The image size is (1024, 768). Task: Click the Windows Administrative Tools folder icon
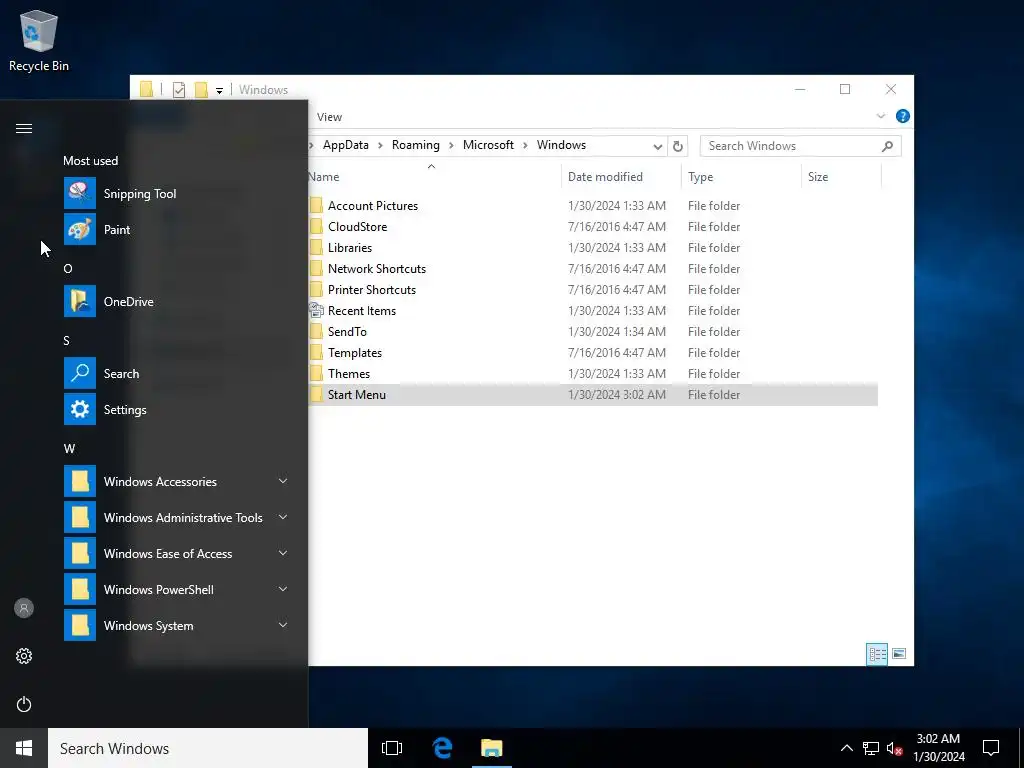click(x=80, y=517)
